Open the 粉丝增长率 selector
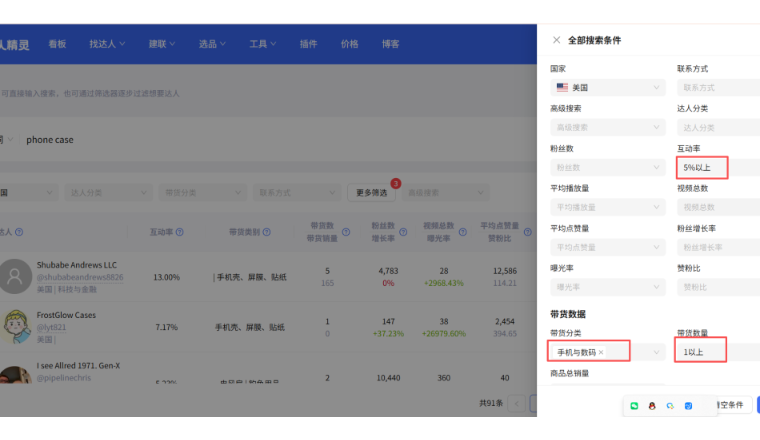The height and width of the screenshot is (440, 760). (x=718, y=247)
